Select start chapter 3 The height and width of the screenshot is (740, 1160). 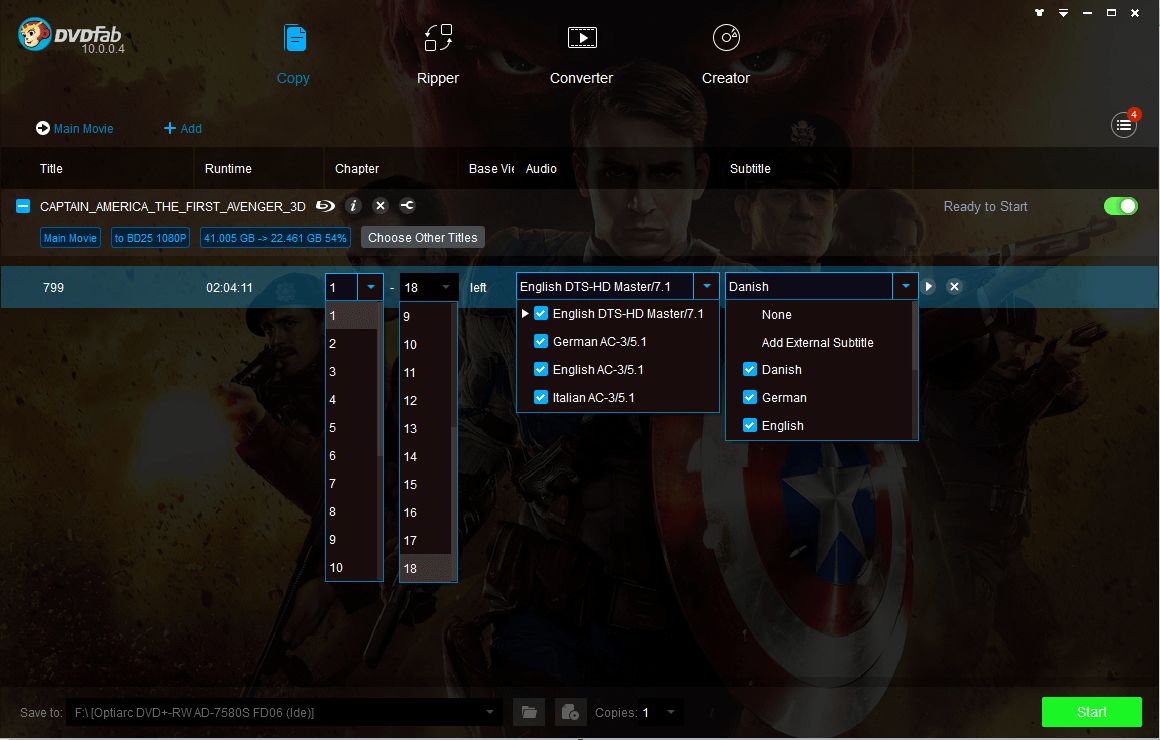(x=352, y=371)
